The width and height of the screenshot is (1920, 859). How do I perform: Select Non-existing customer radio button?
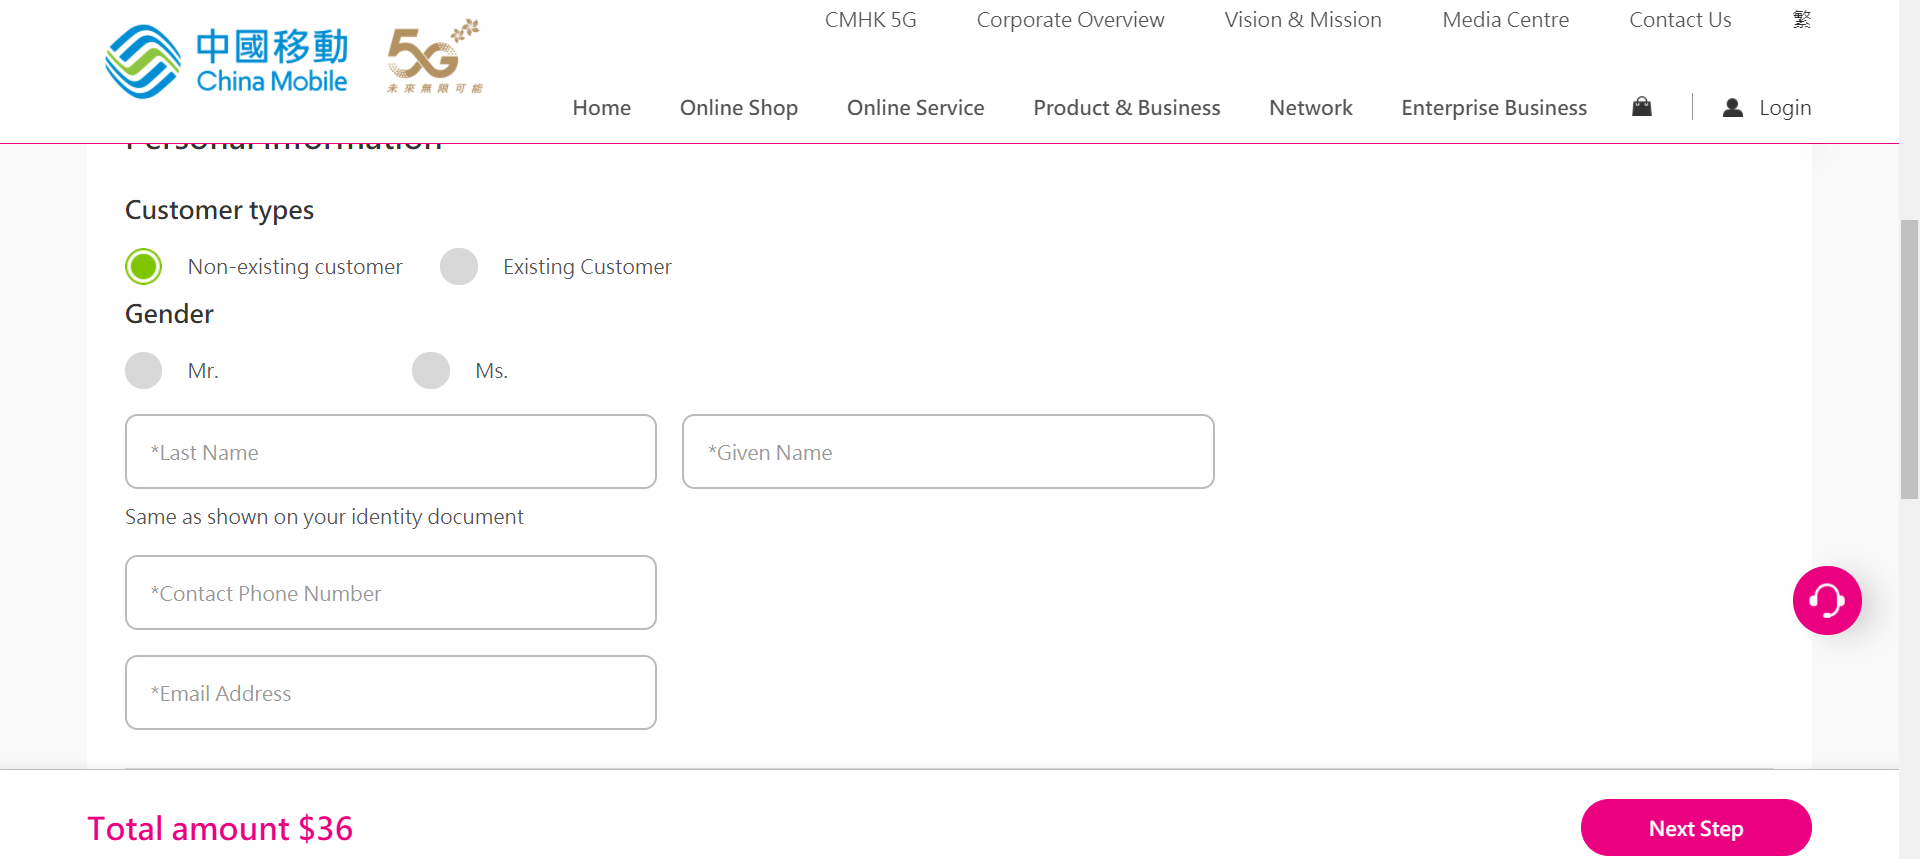144,267
